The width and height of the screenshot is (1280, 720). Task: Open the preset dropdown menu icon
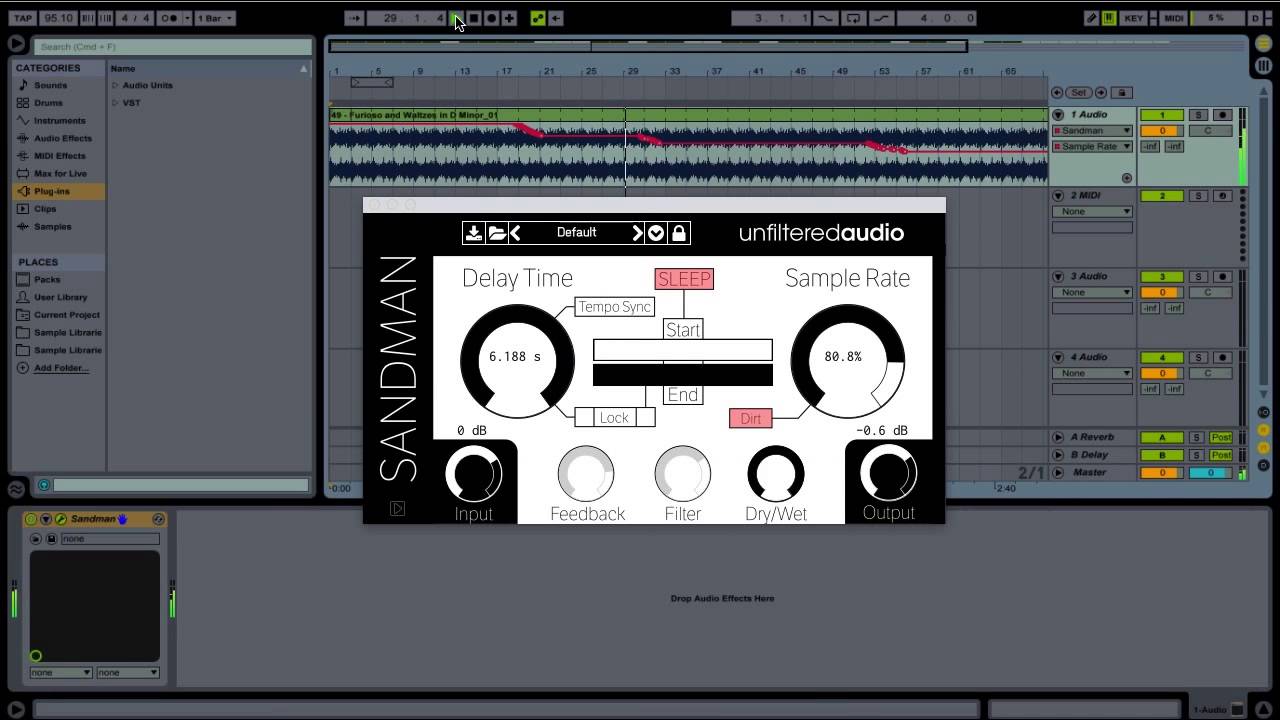pos(656,233)
